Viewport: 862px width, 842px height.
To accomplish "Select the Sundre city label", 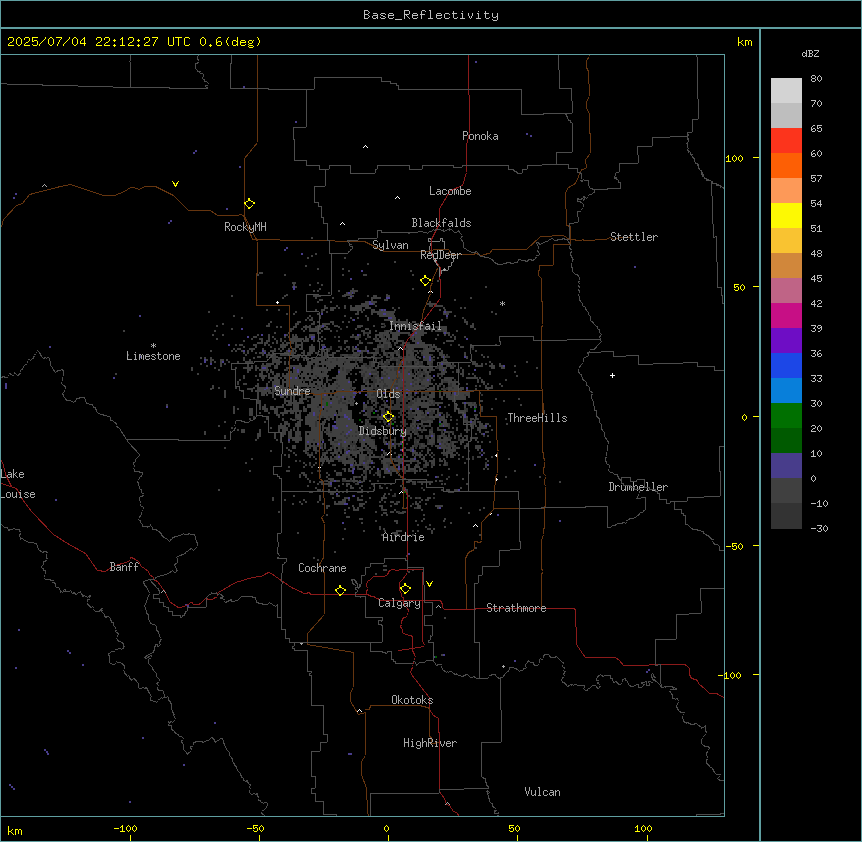I will tap(292, 391).
